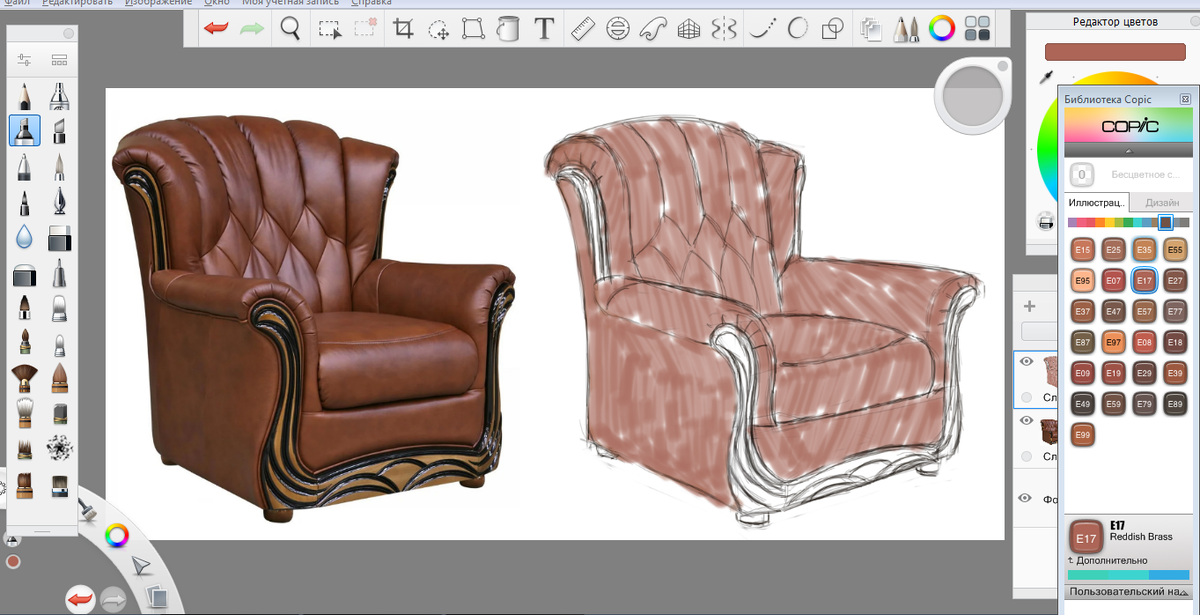The width and height of the screenshot is (1200, 615).
Task: Switch to the Иллюстрац. tab in Copic library
Action: point(1097,202)
